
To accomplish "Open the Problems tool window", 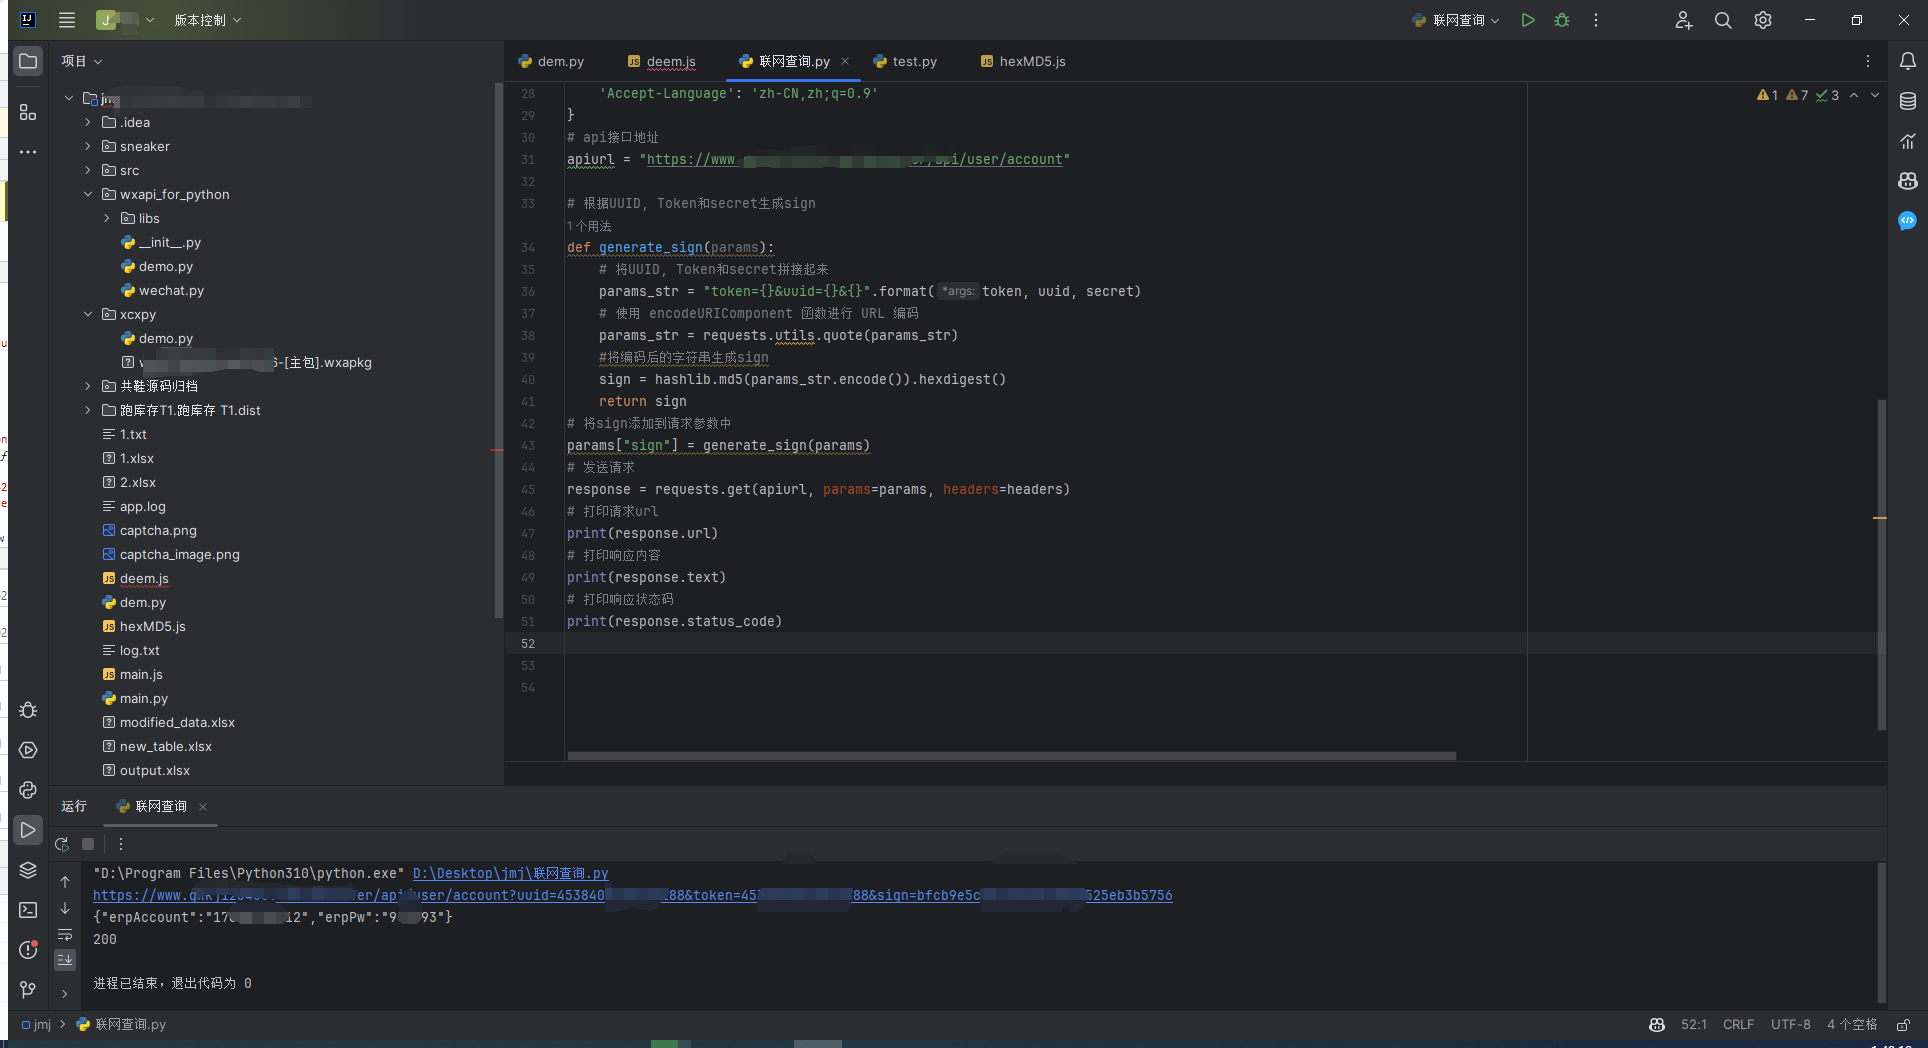I will tap(28, 950).
